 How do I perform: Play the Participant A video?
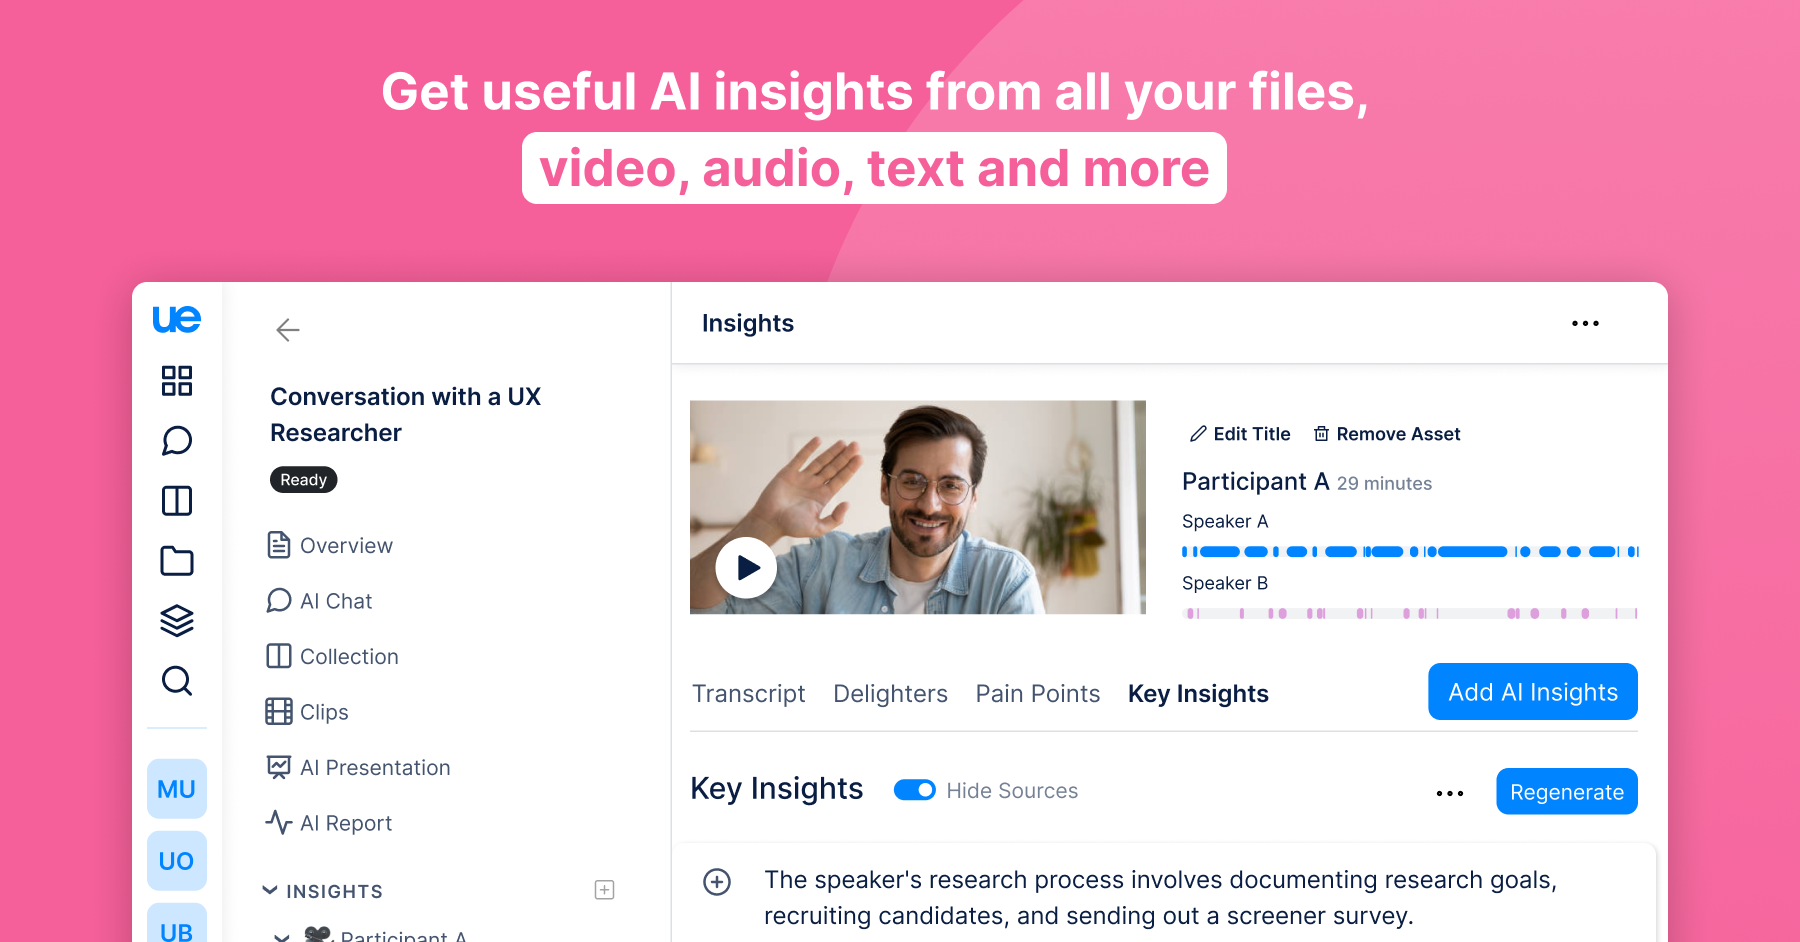[746, 568]
